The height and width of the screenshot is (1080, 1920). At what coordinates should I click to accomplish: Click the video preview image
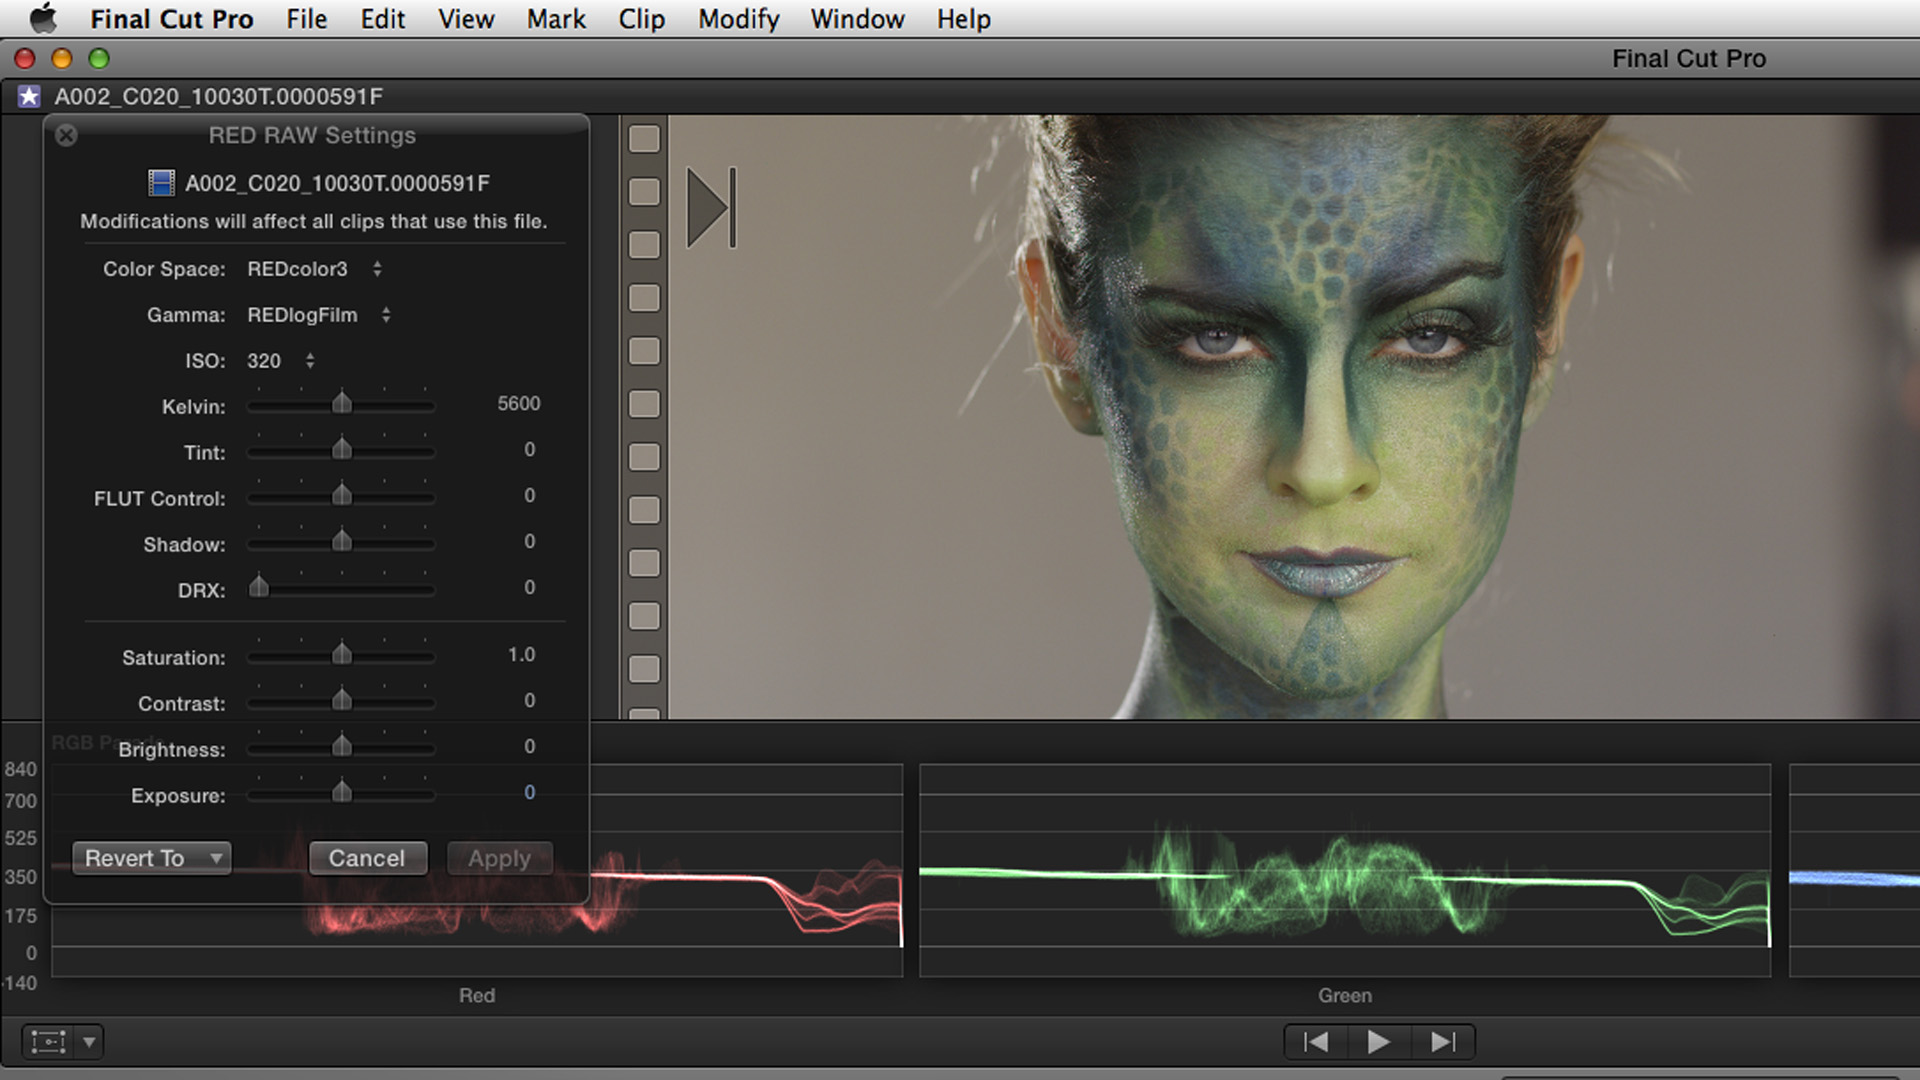click(x=1294, y=417)
